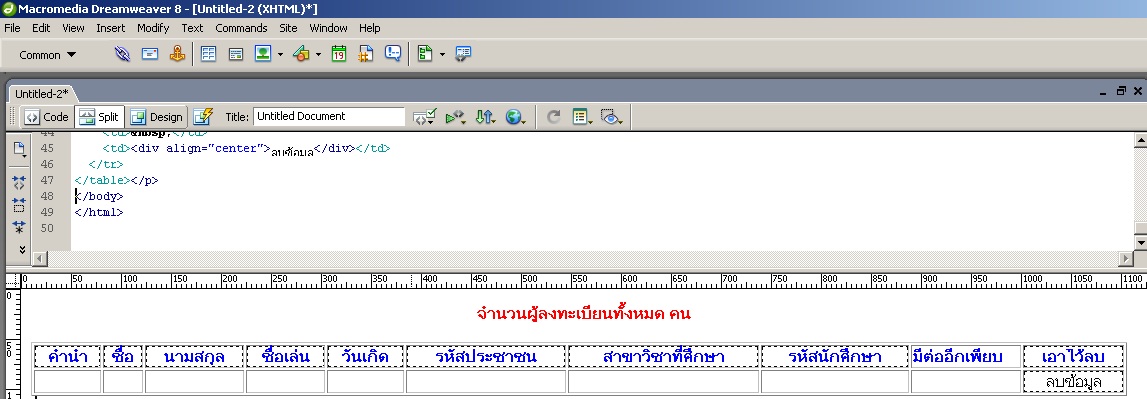Select the รหัสประชาชน table header cell
Viewport: 1147px width, 399px height.
click(x=486, y=357)
